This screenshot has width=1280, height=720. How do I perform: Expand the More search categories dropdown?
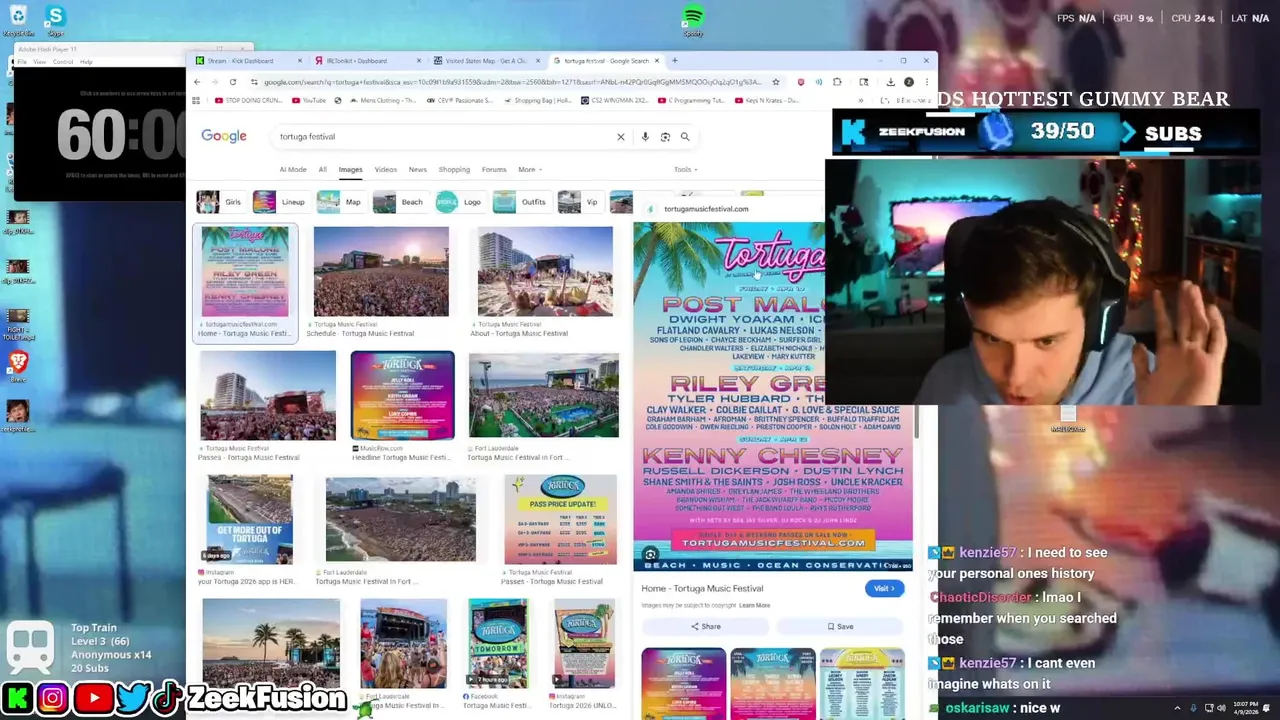[x=530, y=169]
